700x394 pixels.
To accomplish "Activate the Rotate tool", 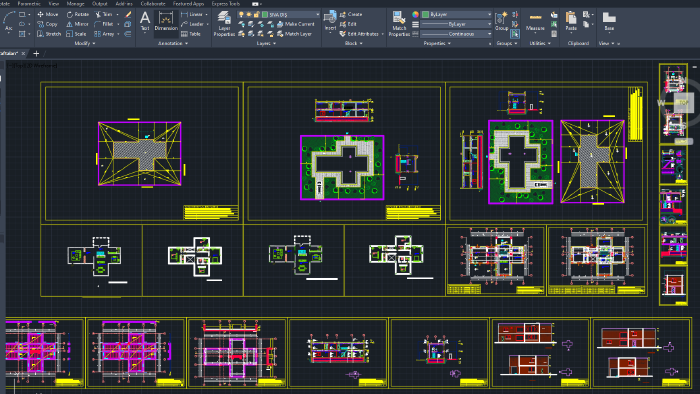I will (x=78, y=14).
